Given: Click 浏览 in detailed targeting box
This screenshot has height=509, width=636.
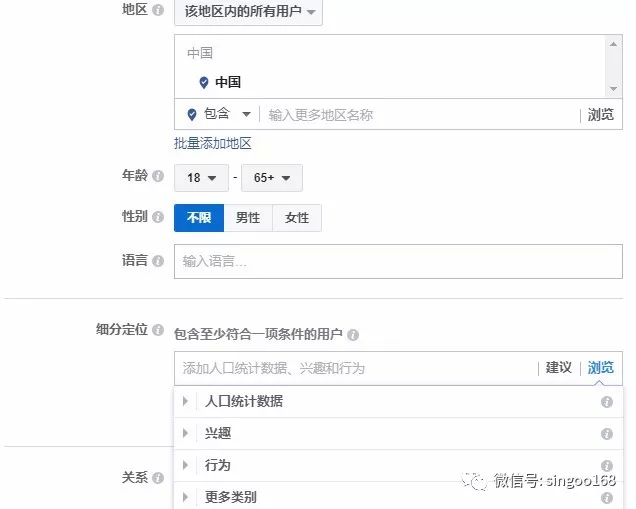Looking at the screenshot, I should click(x=601, y=367).
